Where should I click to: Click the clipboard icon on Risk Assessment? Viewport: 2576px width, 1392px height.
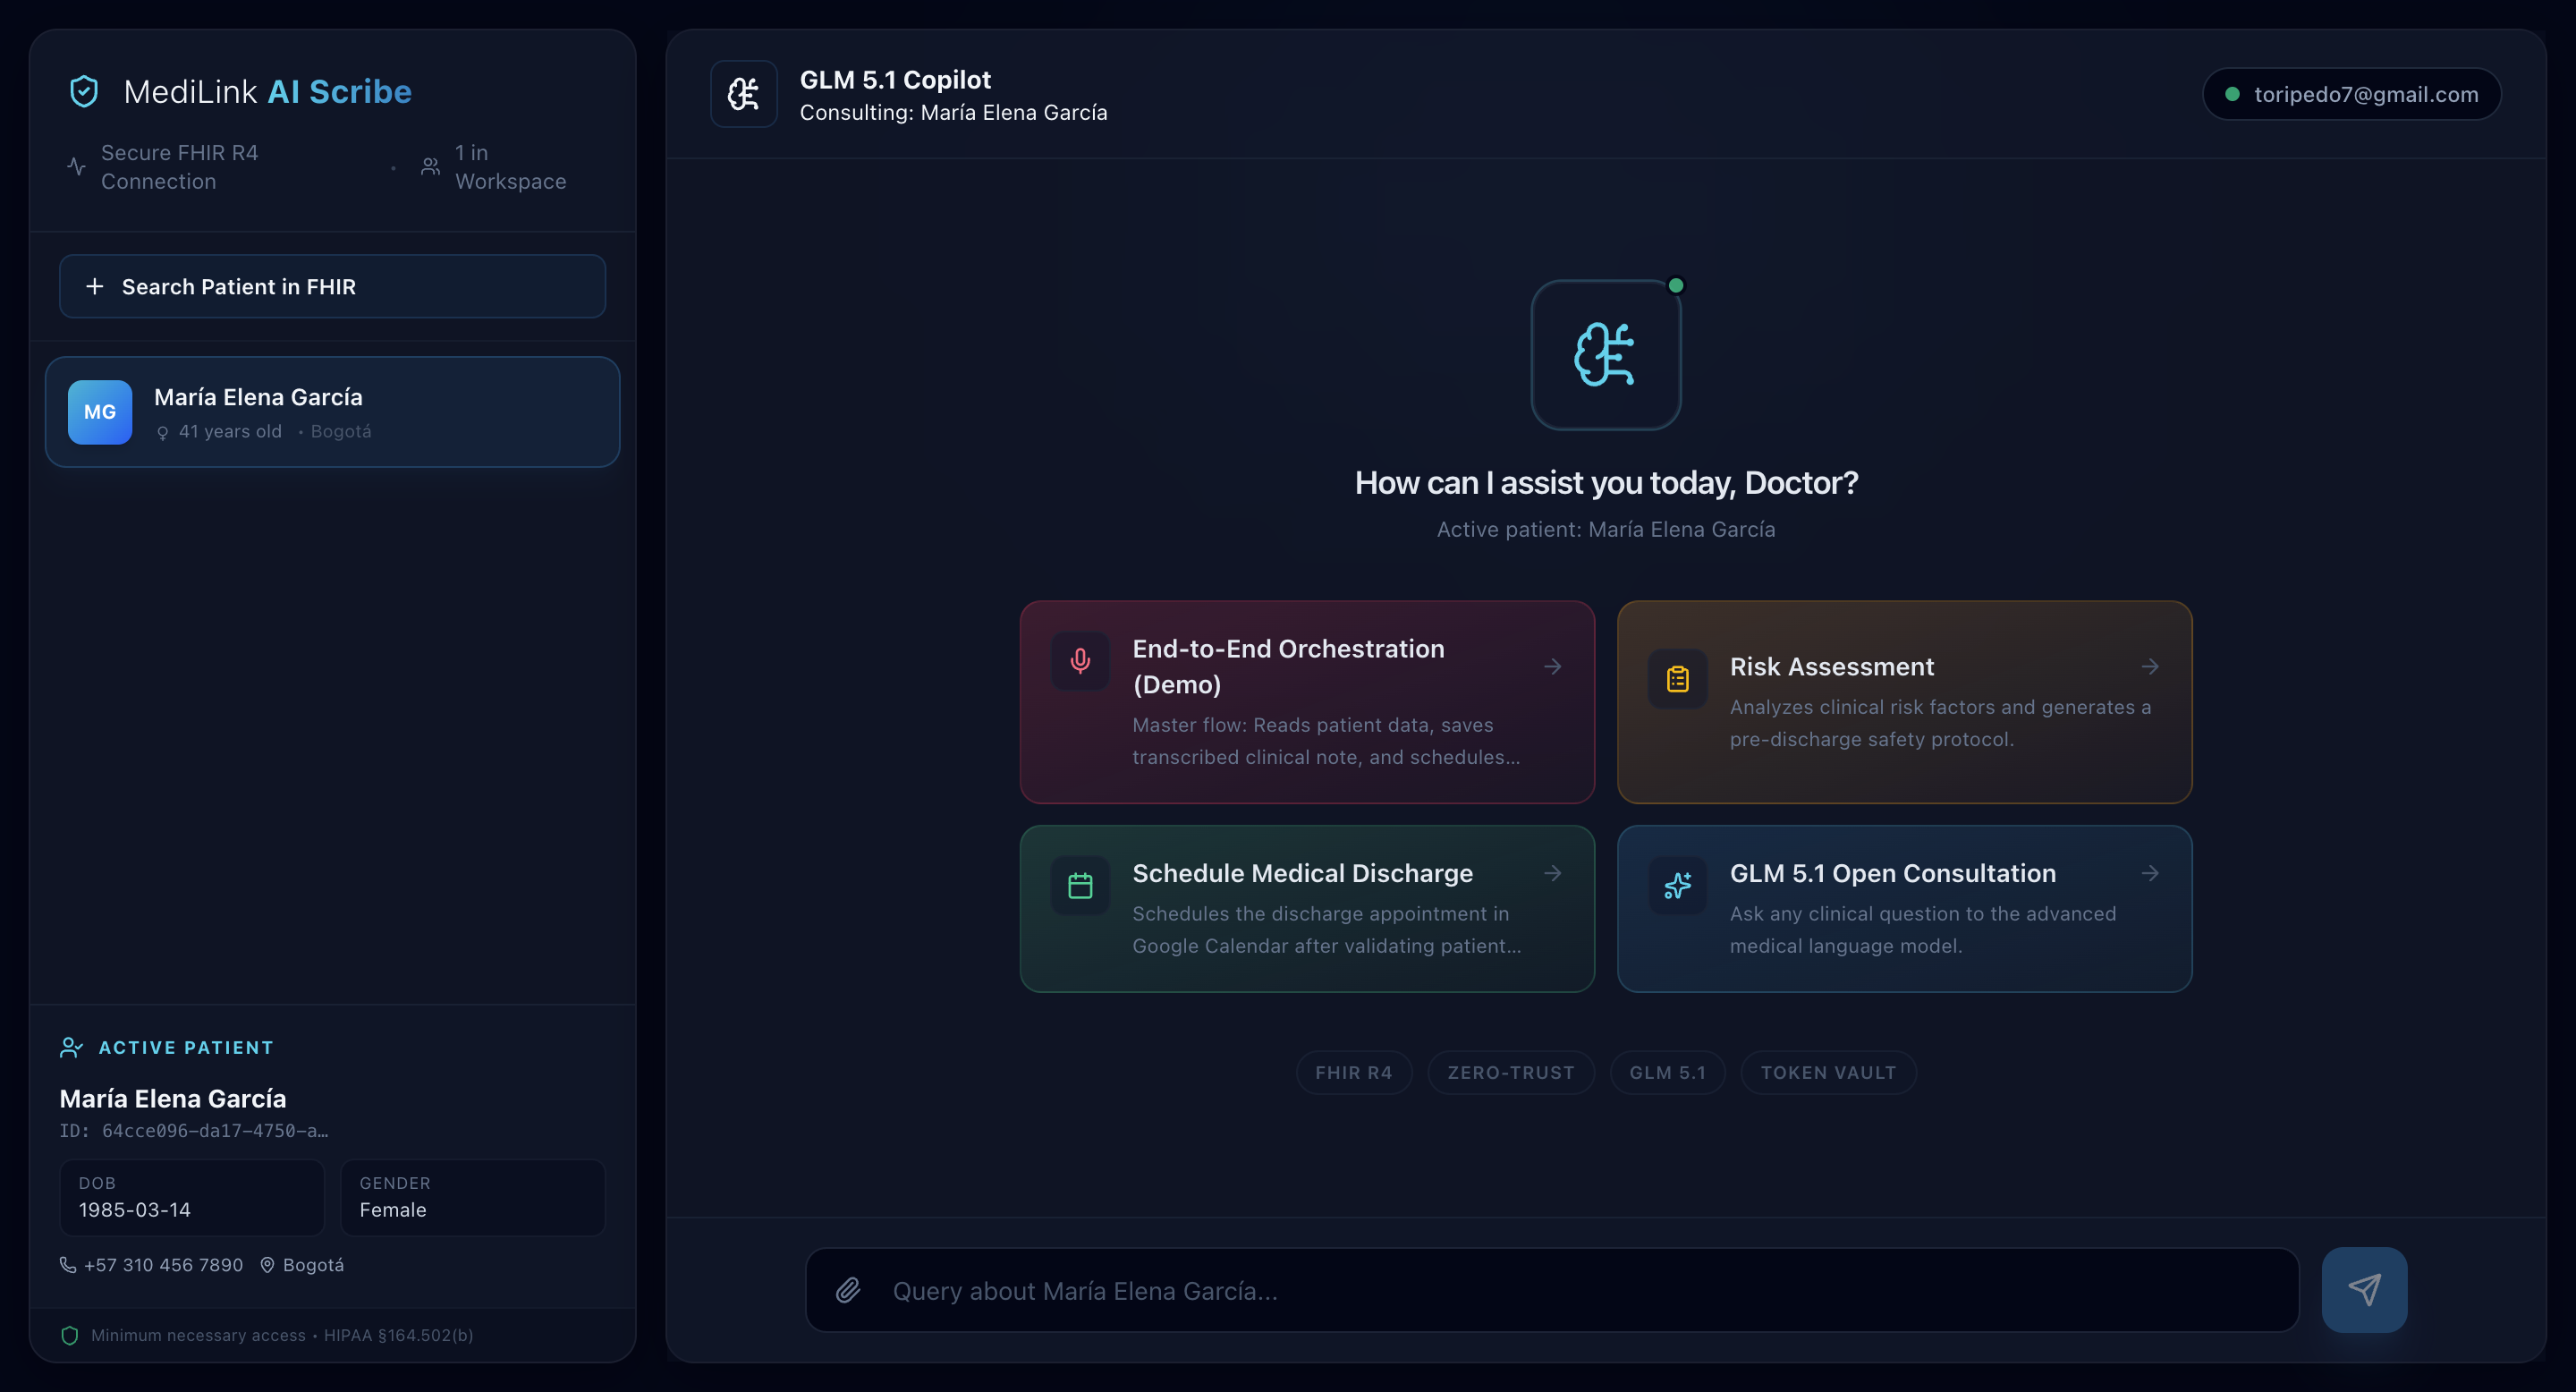tap(1677, 679)
